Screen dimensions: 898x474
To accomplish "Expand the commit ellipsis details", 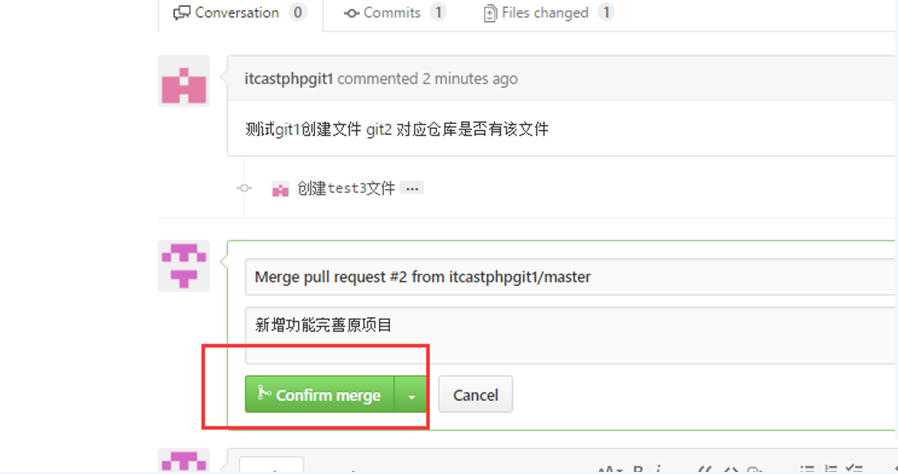I will coord(412,188).
